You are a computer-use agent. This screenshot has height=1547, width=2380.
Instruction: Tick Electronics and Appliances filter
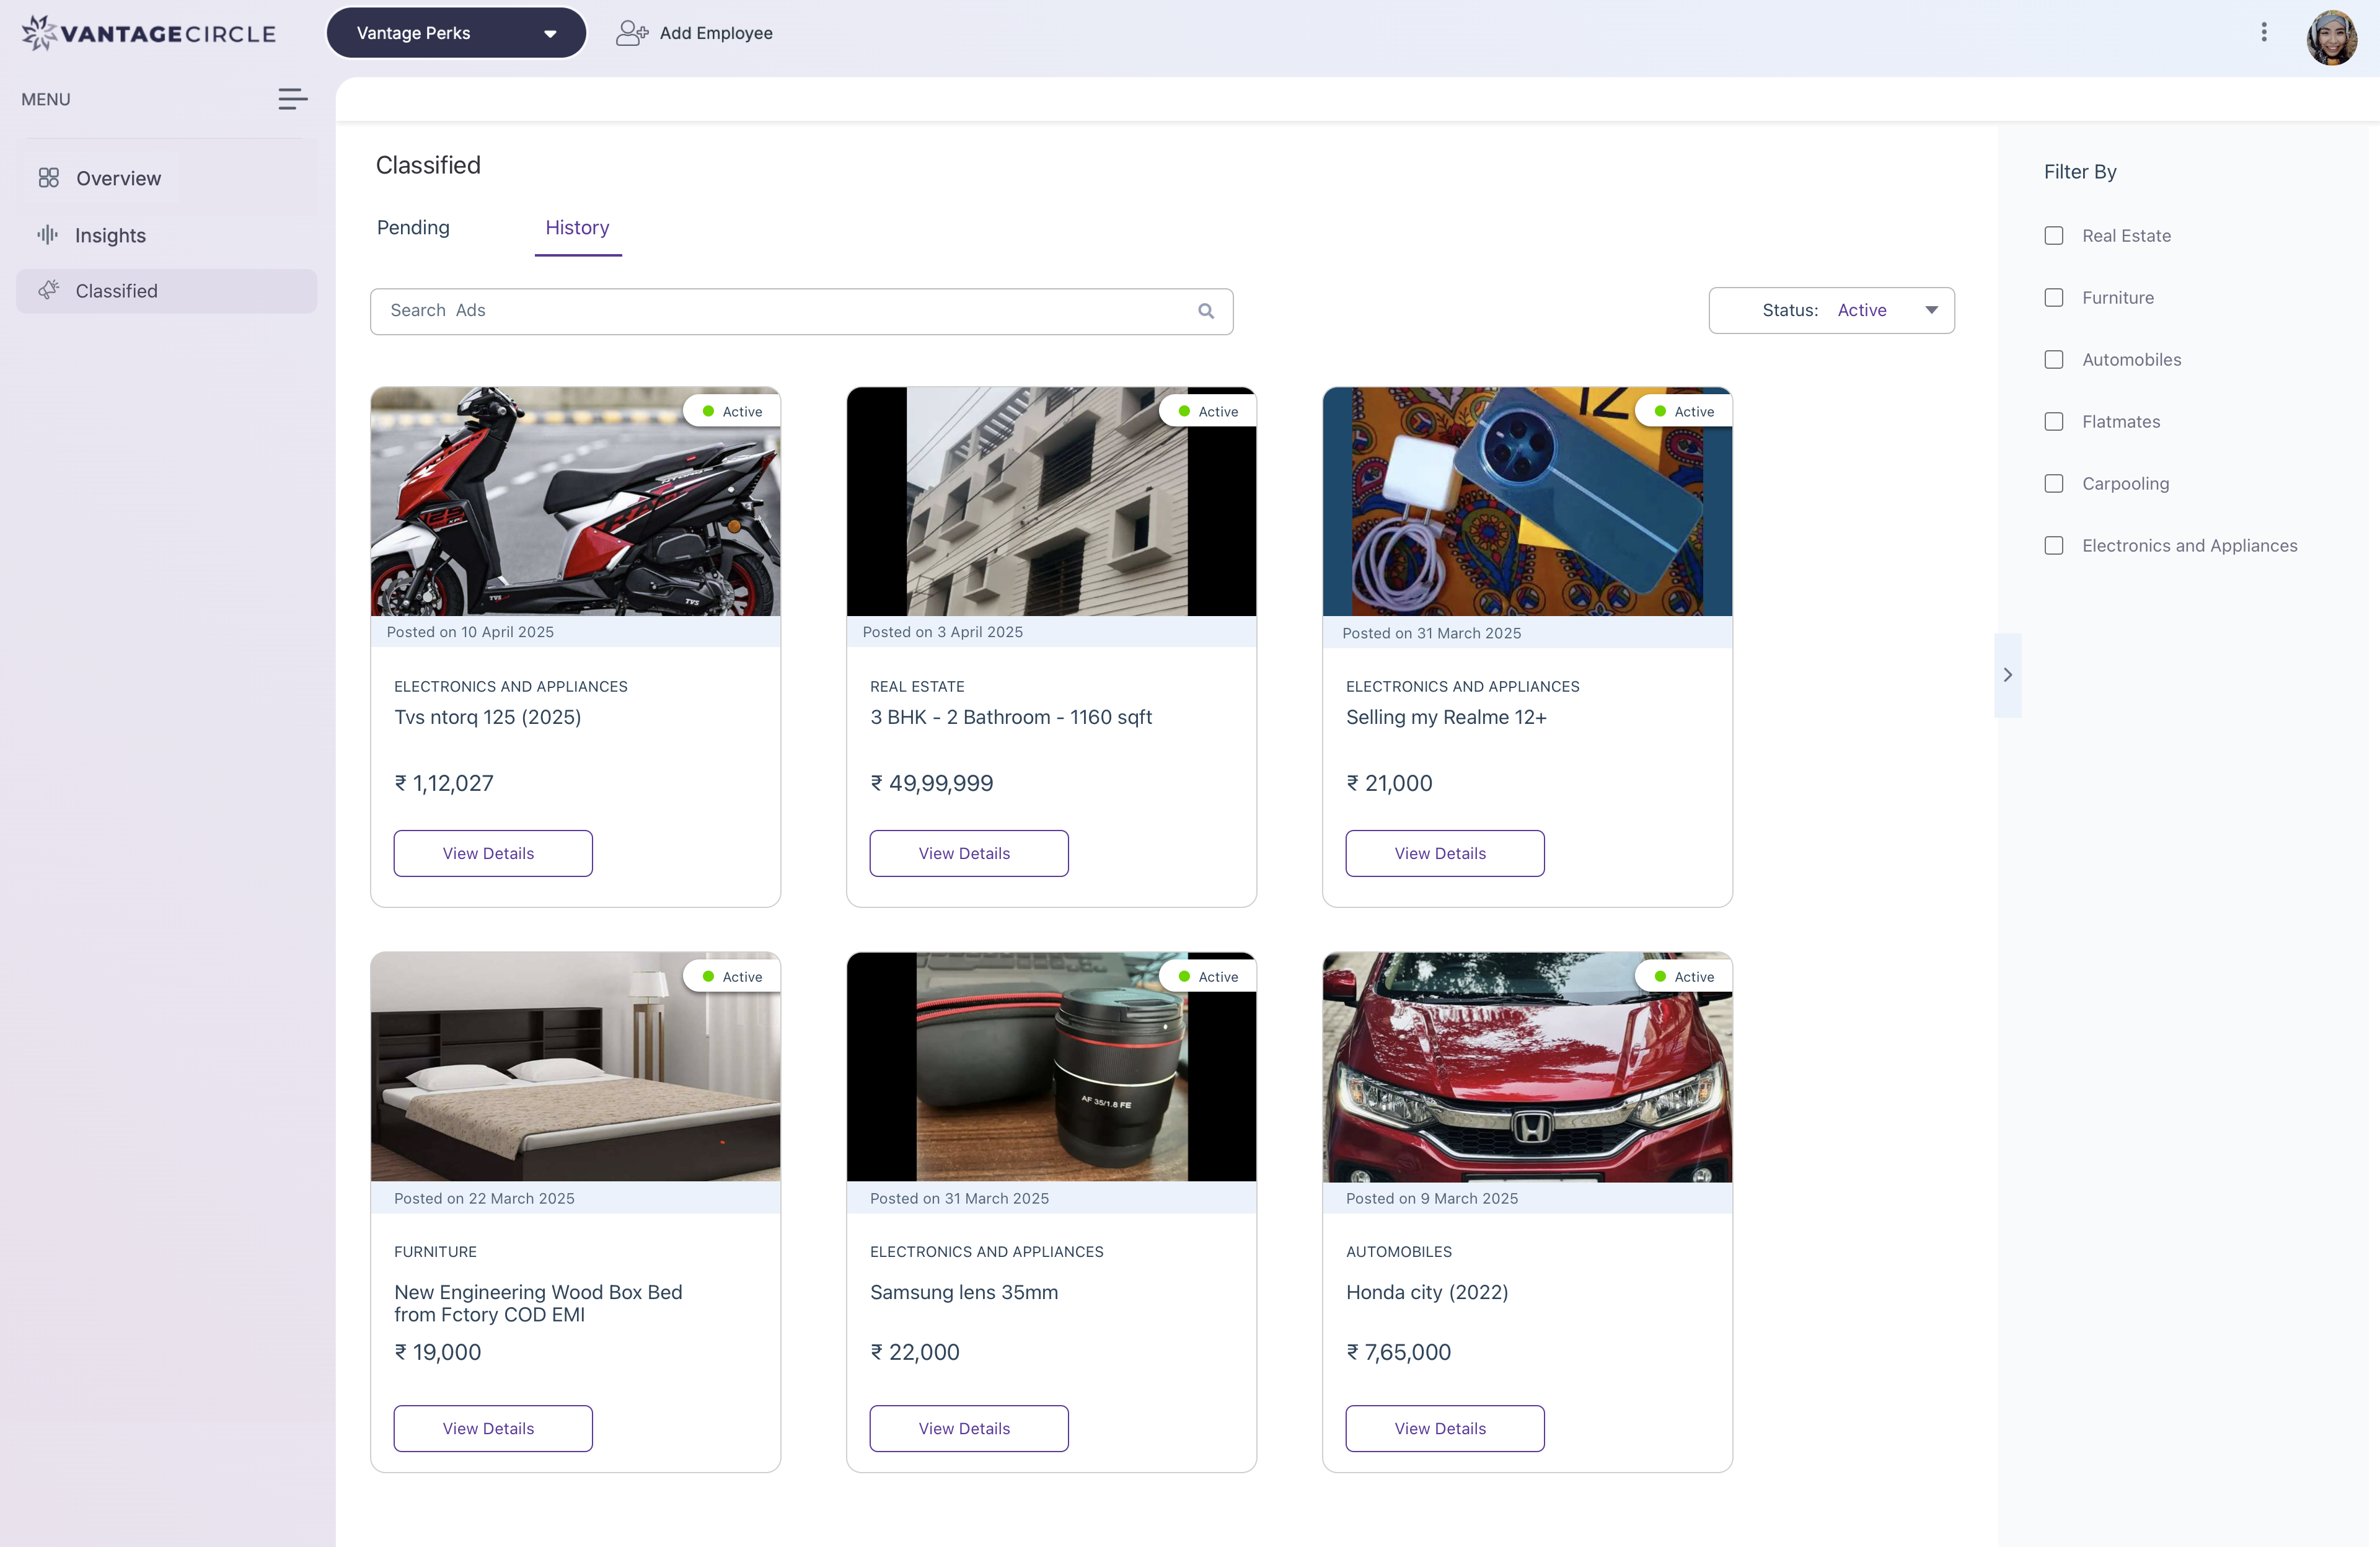pos(2053,546)
